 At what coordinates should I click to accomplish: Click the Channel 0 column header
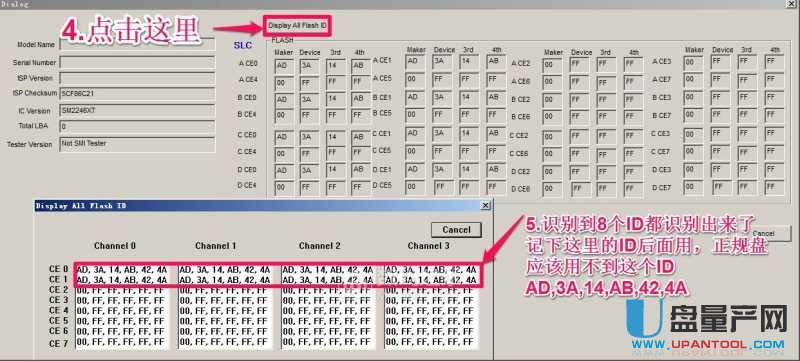[x=115, y=246]
